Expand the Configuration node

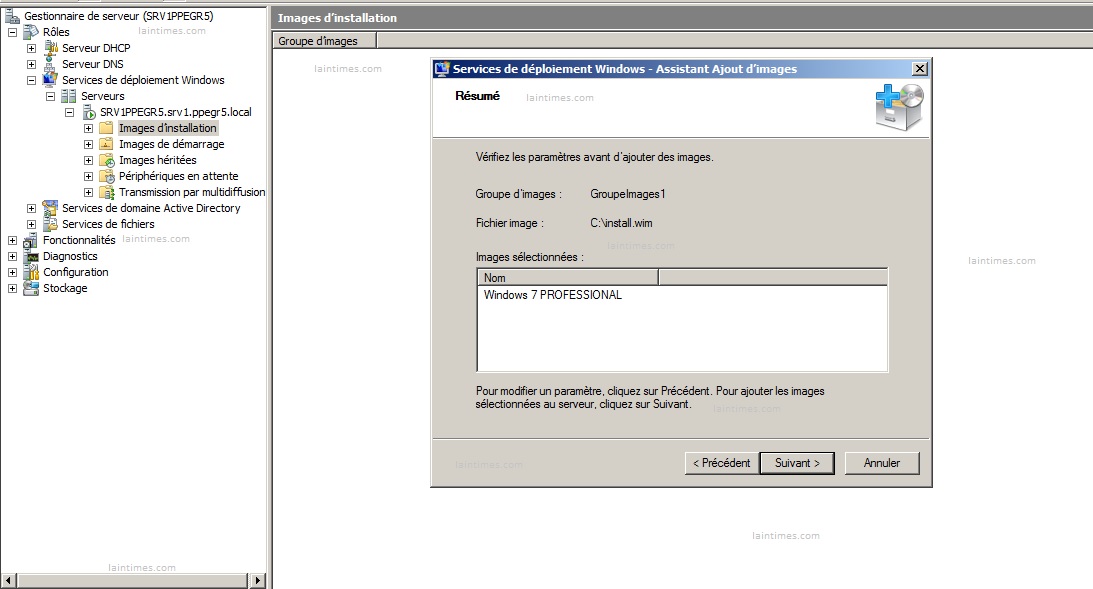pos(13,273)
